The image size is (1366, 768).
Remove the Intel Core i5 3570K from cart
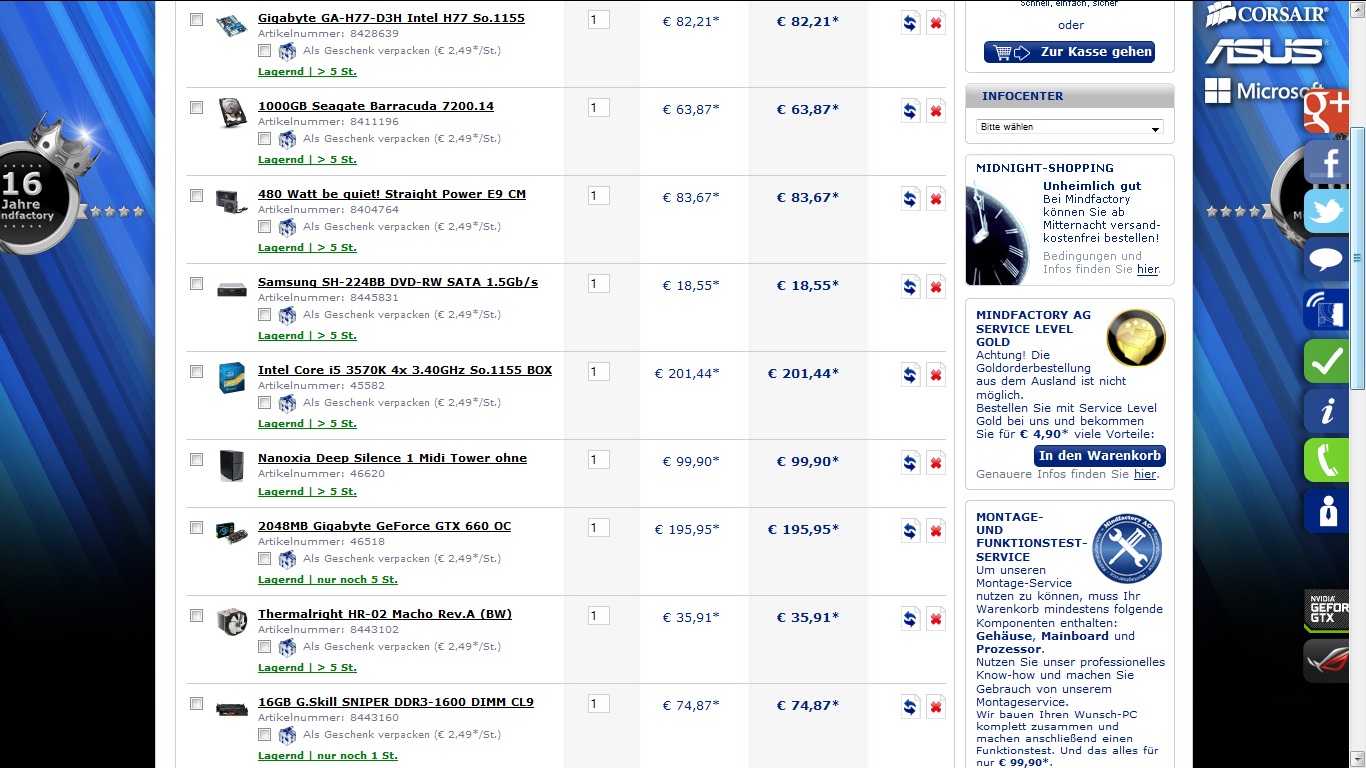(936, 375)
